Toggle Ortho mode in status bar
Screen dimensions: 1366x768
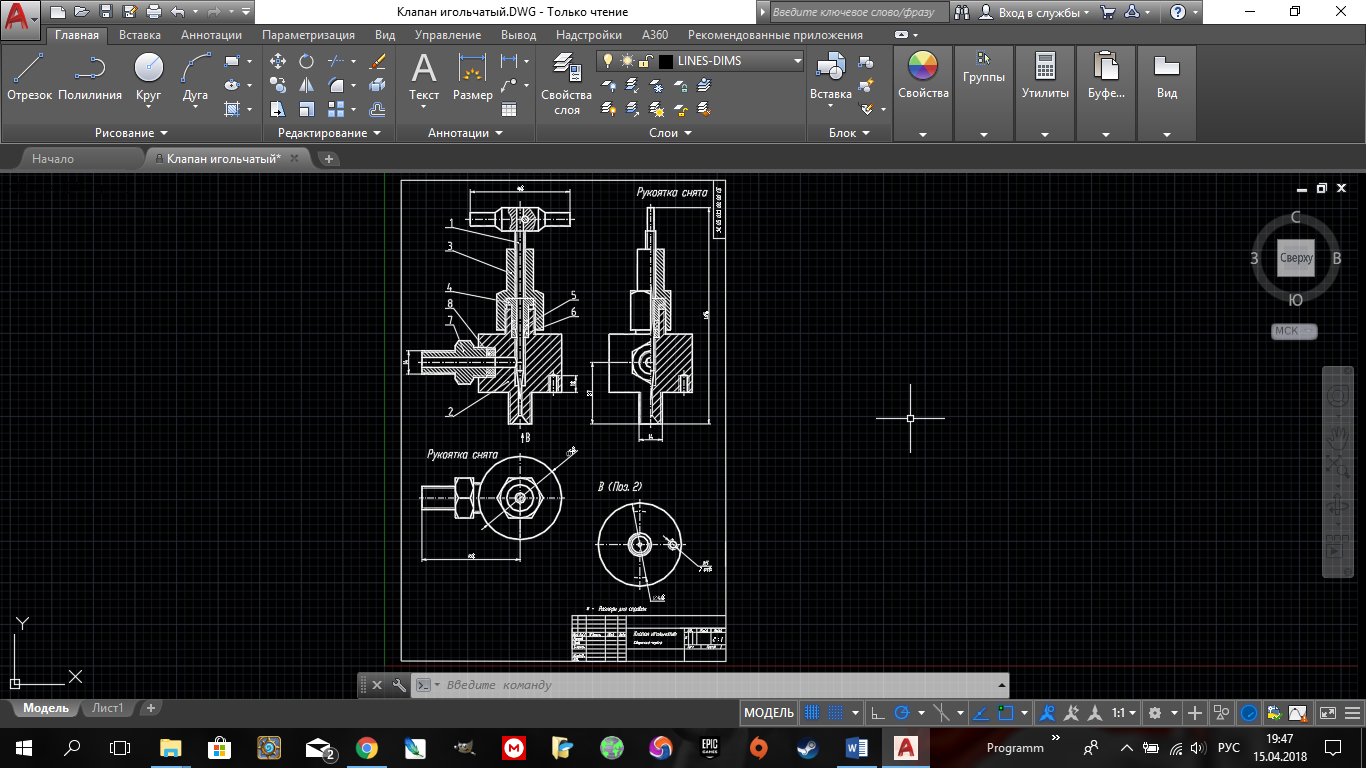pos(877,713)
